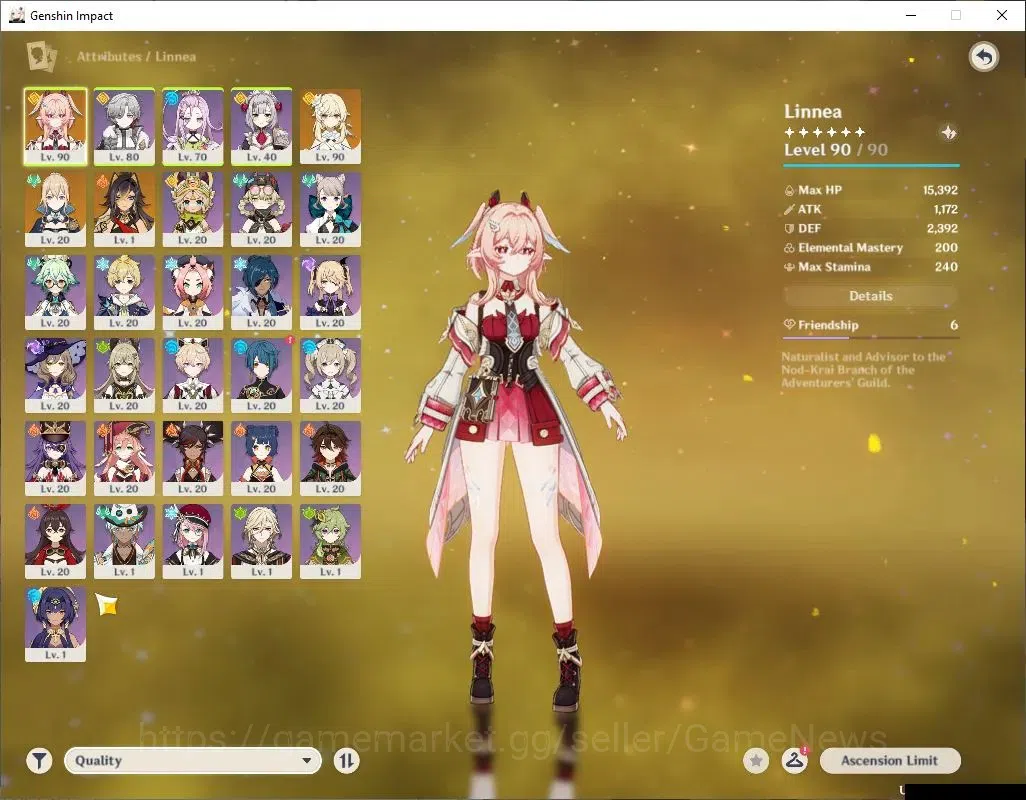Click the star favorite icon at bottom
This screenshot has height=800, width=1026.
756,760
